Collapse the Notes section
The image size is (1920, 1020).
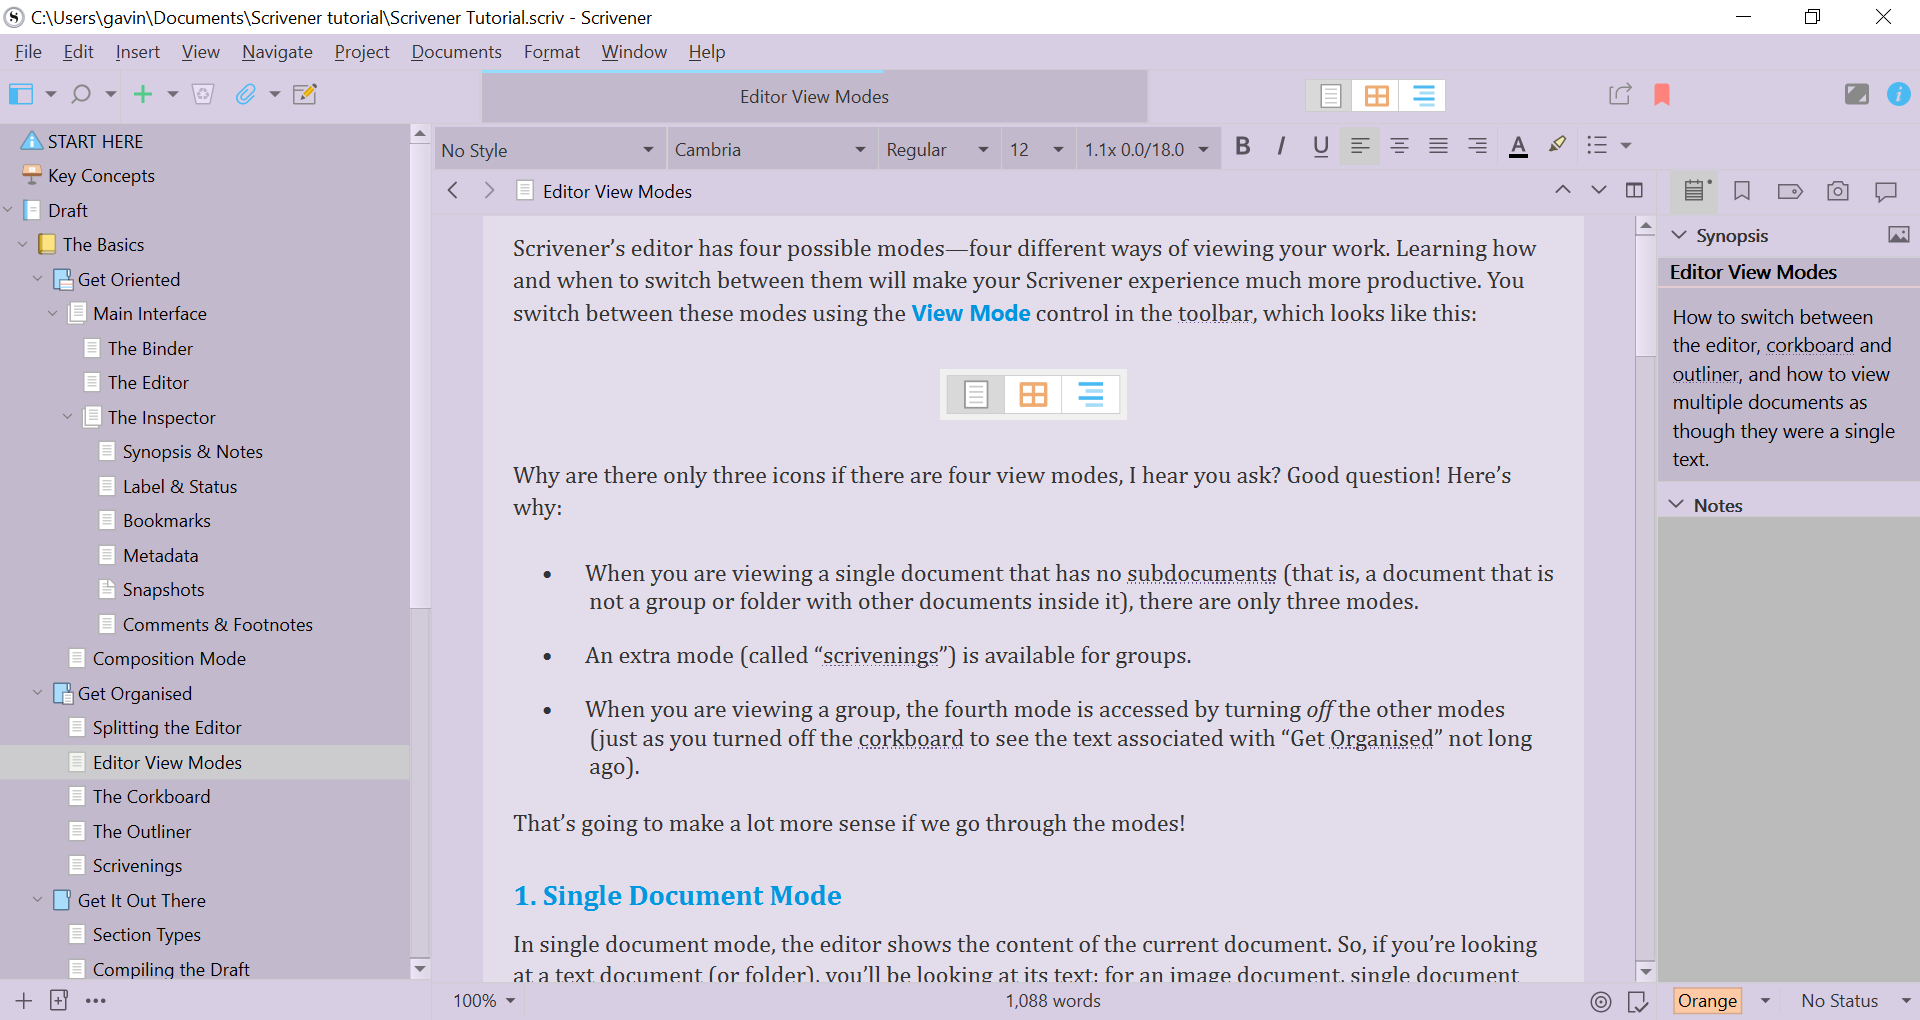click(1677, 505)
